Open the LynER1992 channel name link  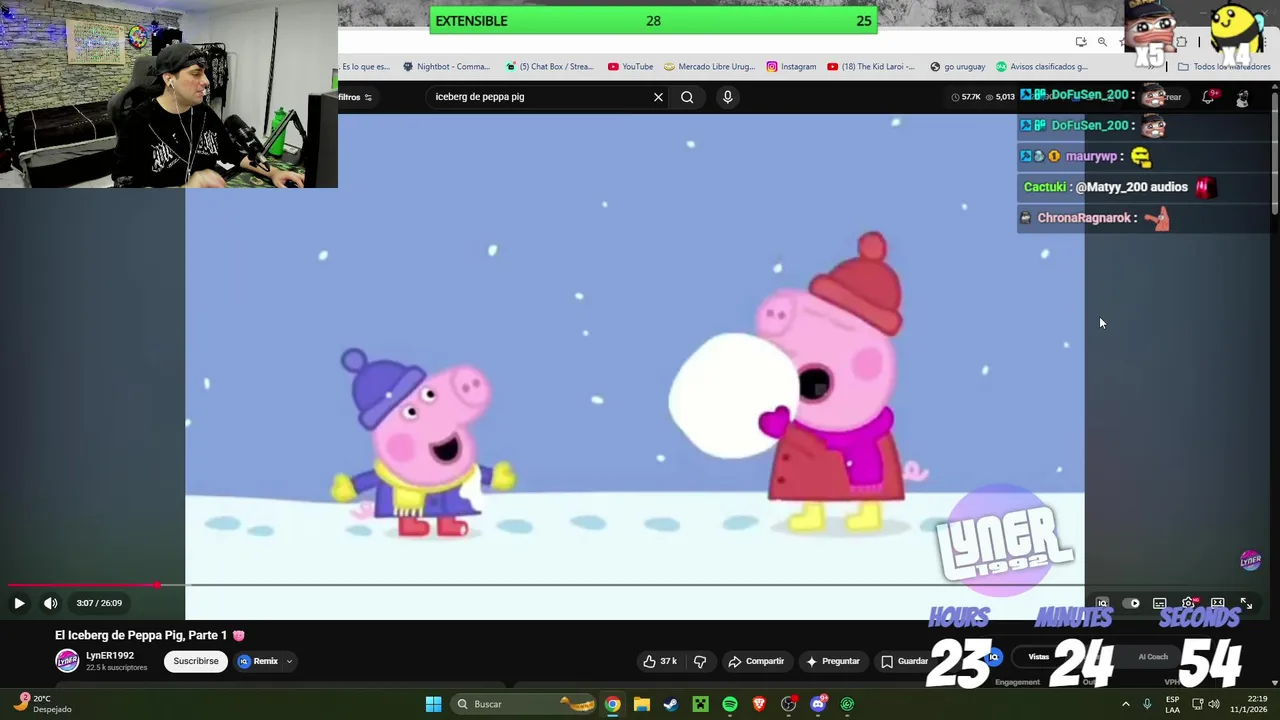tap(110, 656)
